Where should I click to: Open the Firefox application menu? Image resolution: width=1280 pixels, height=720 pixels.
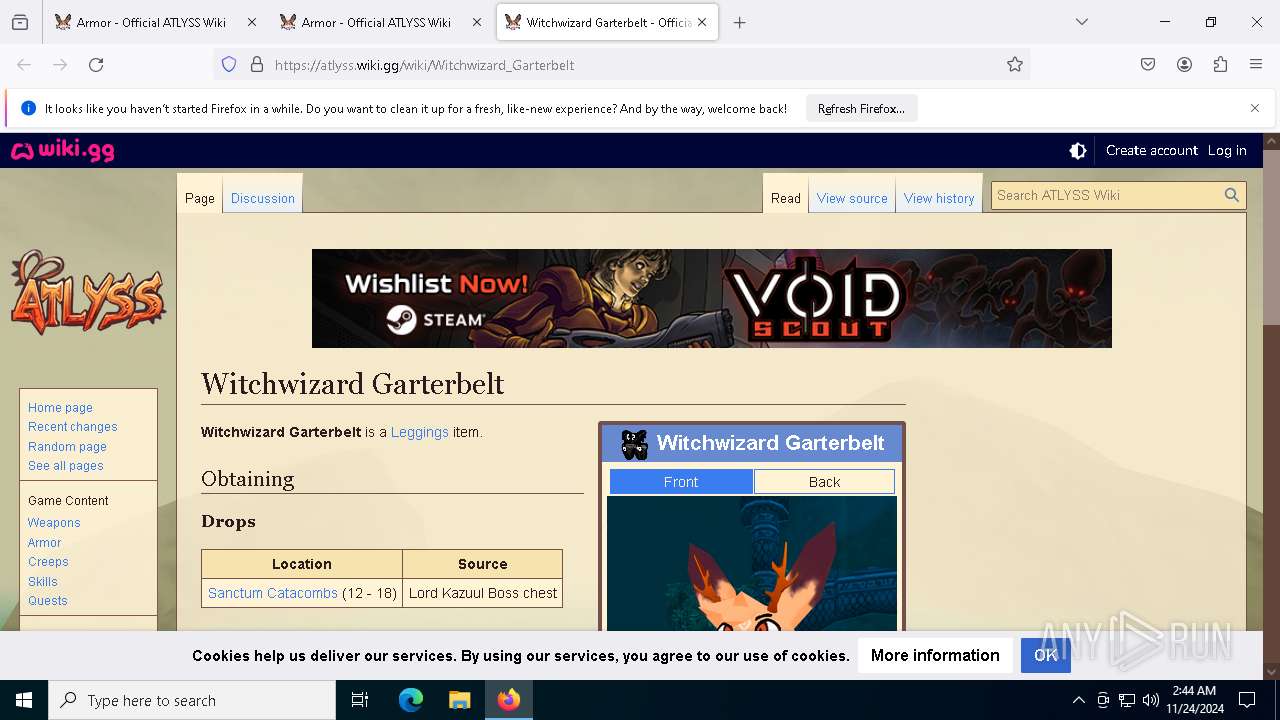tap(1256, 65)
